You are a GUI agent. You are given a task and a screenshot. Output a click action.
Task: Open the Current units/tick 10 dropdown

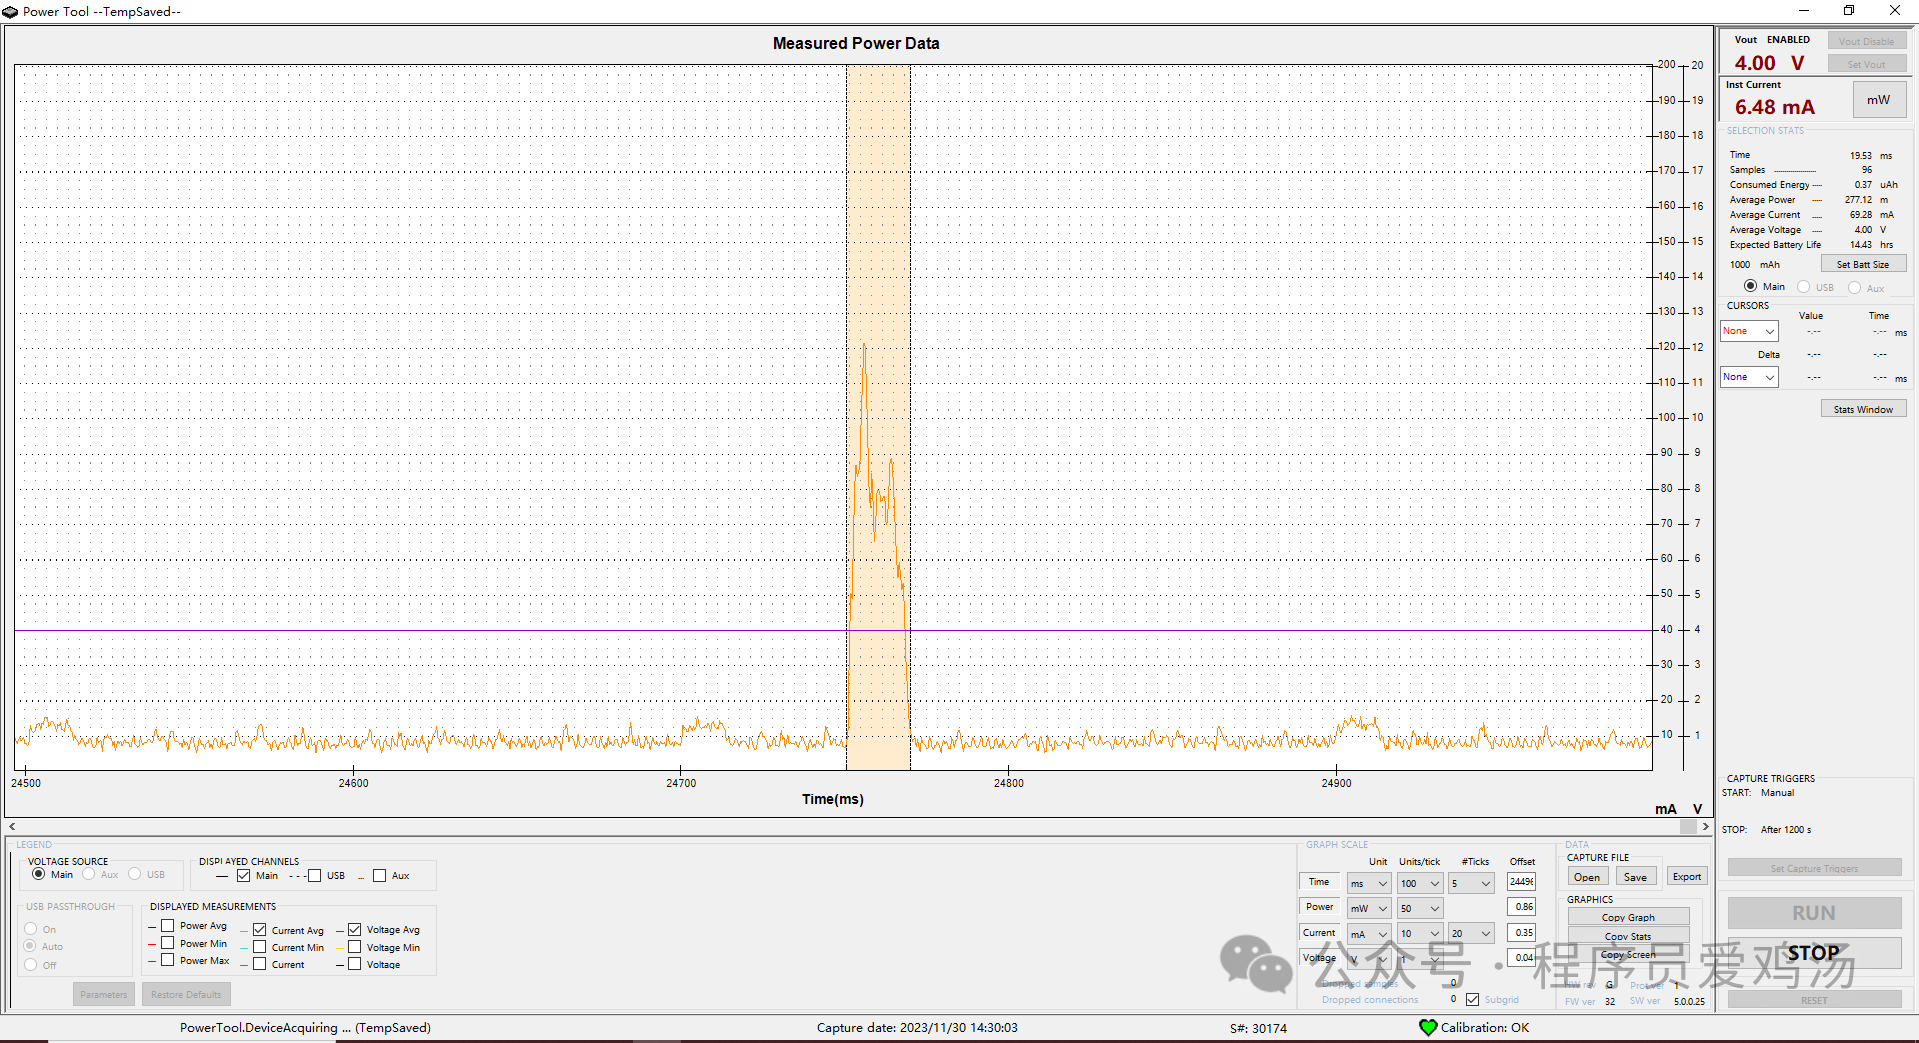pos(1420,933)
